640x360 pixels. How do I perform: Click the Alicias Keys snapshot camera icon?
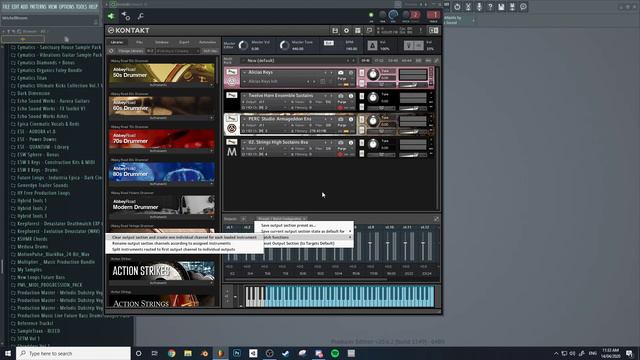coord(341,73)
